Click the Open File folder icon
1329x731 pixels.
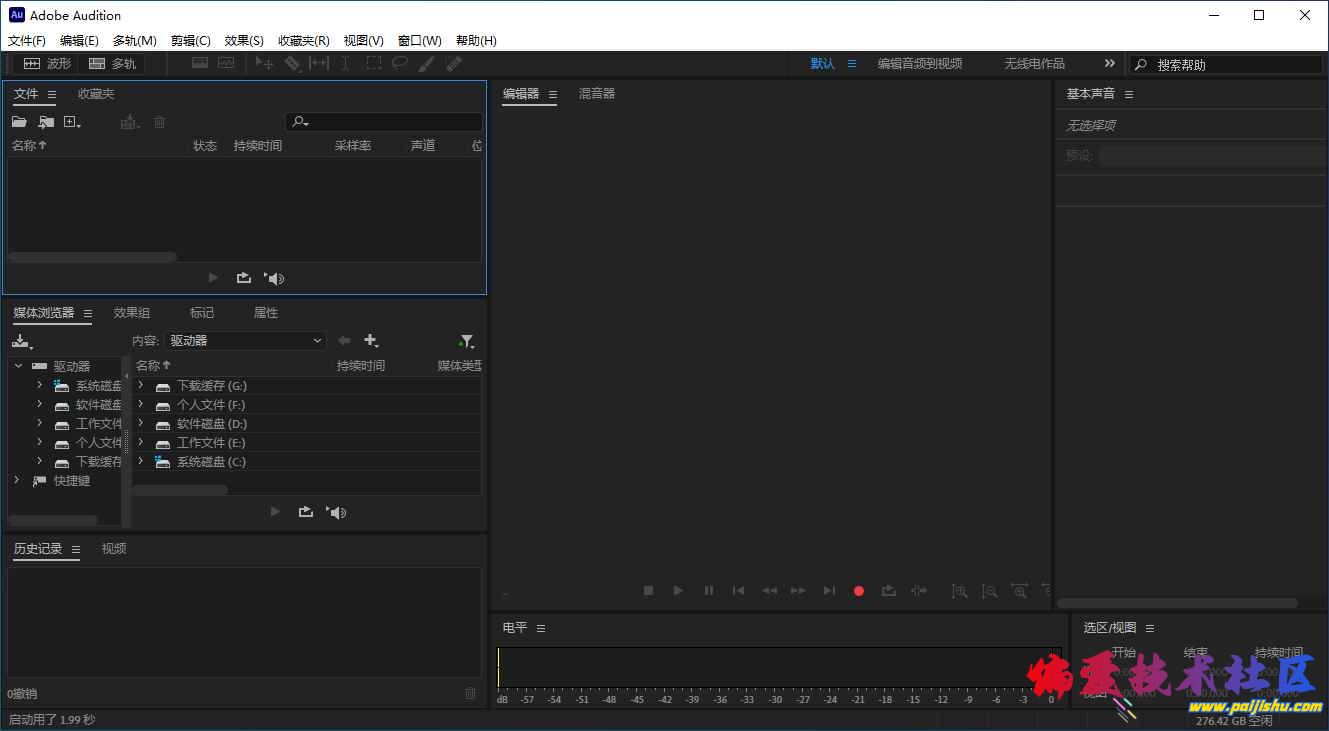[x=19, y=122]
